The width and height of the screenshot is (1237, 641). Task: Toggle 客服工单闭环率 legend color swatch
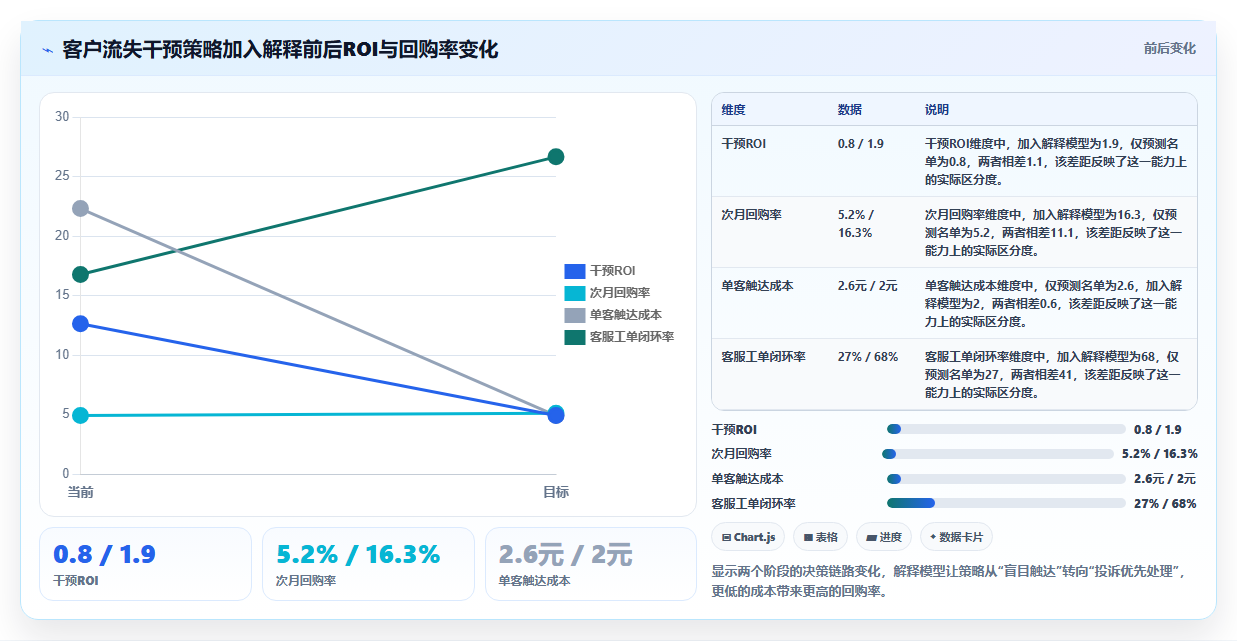point(574,337)
